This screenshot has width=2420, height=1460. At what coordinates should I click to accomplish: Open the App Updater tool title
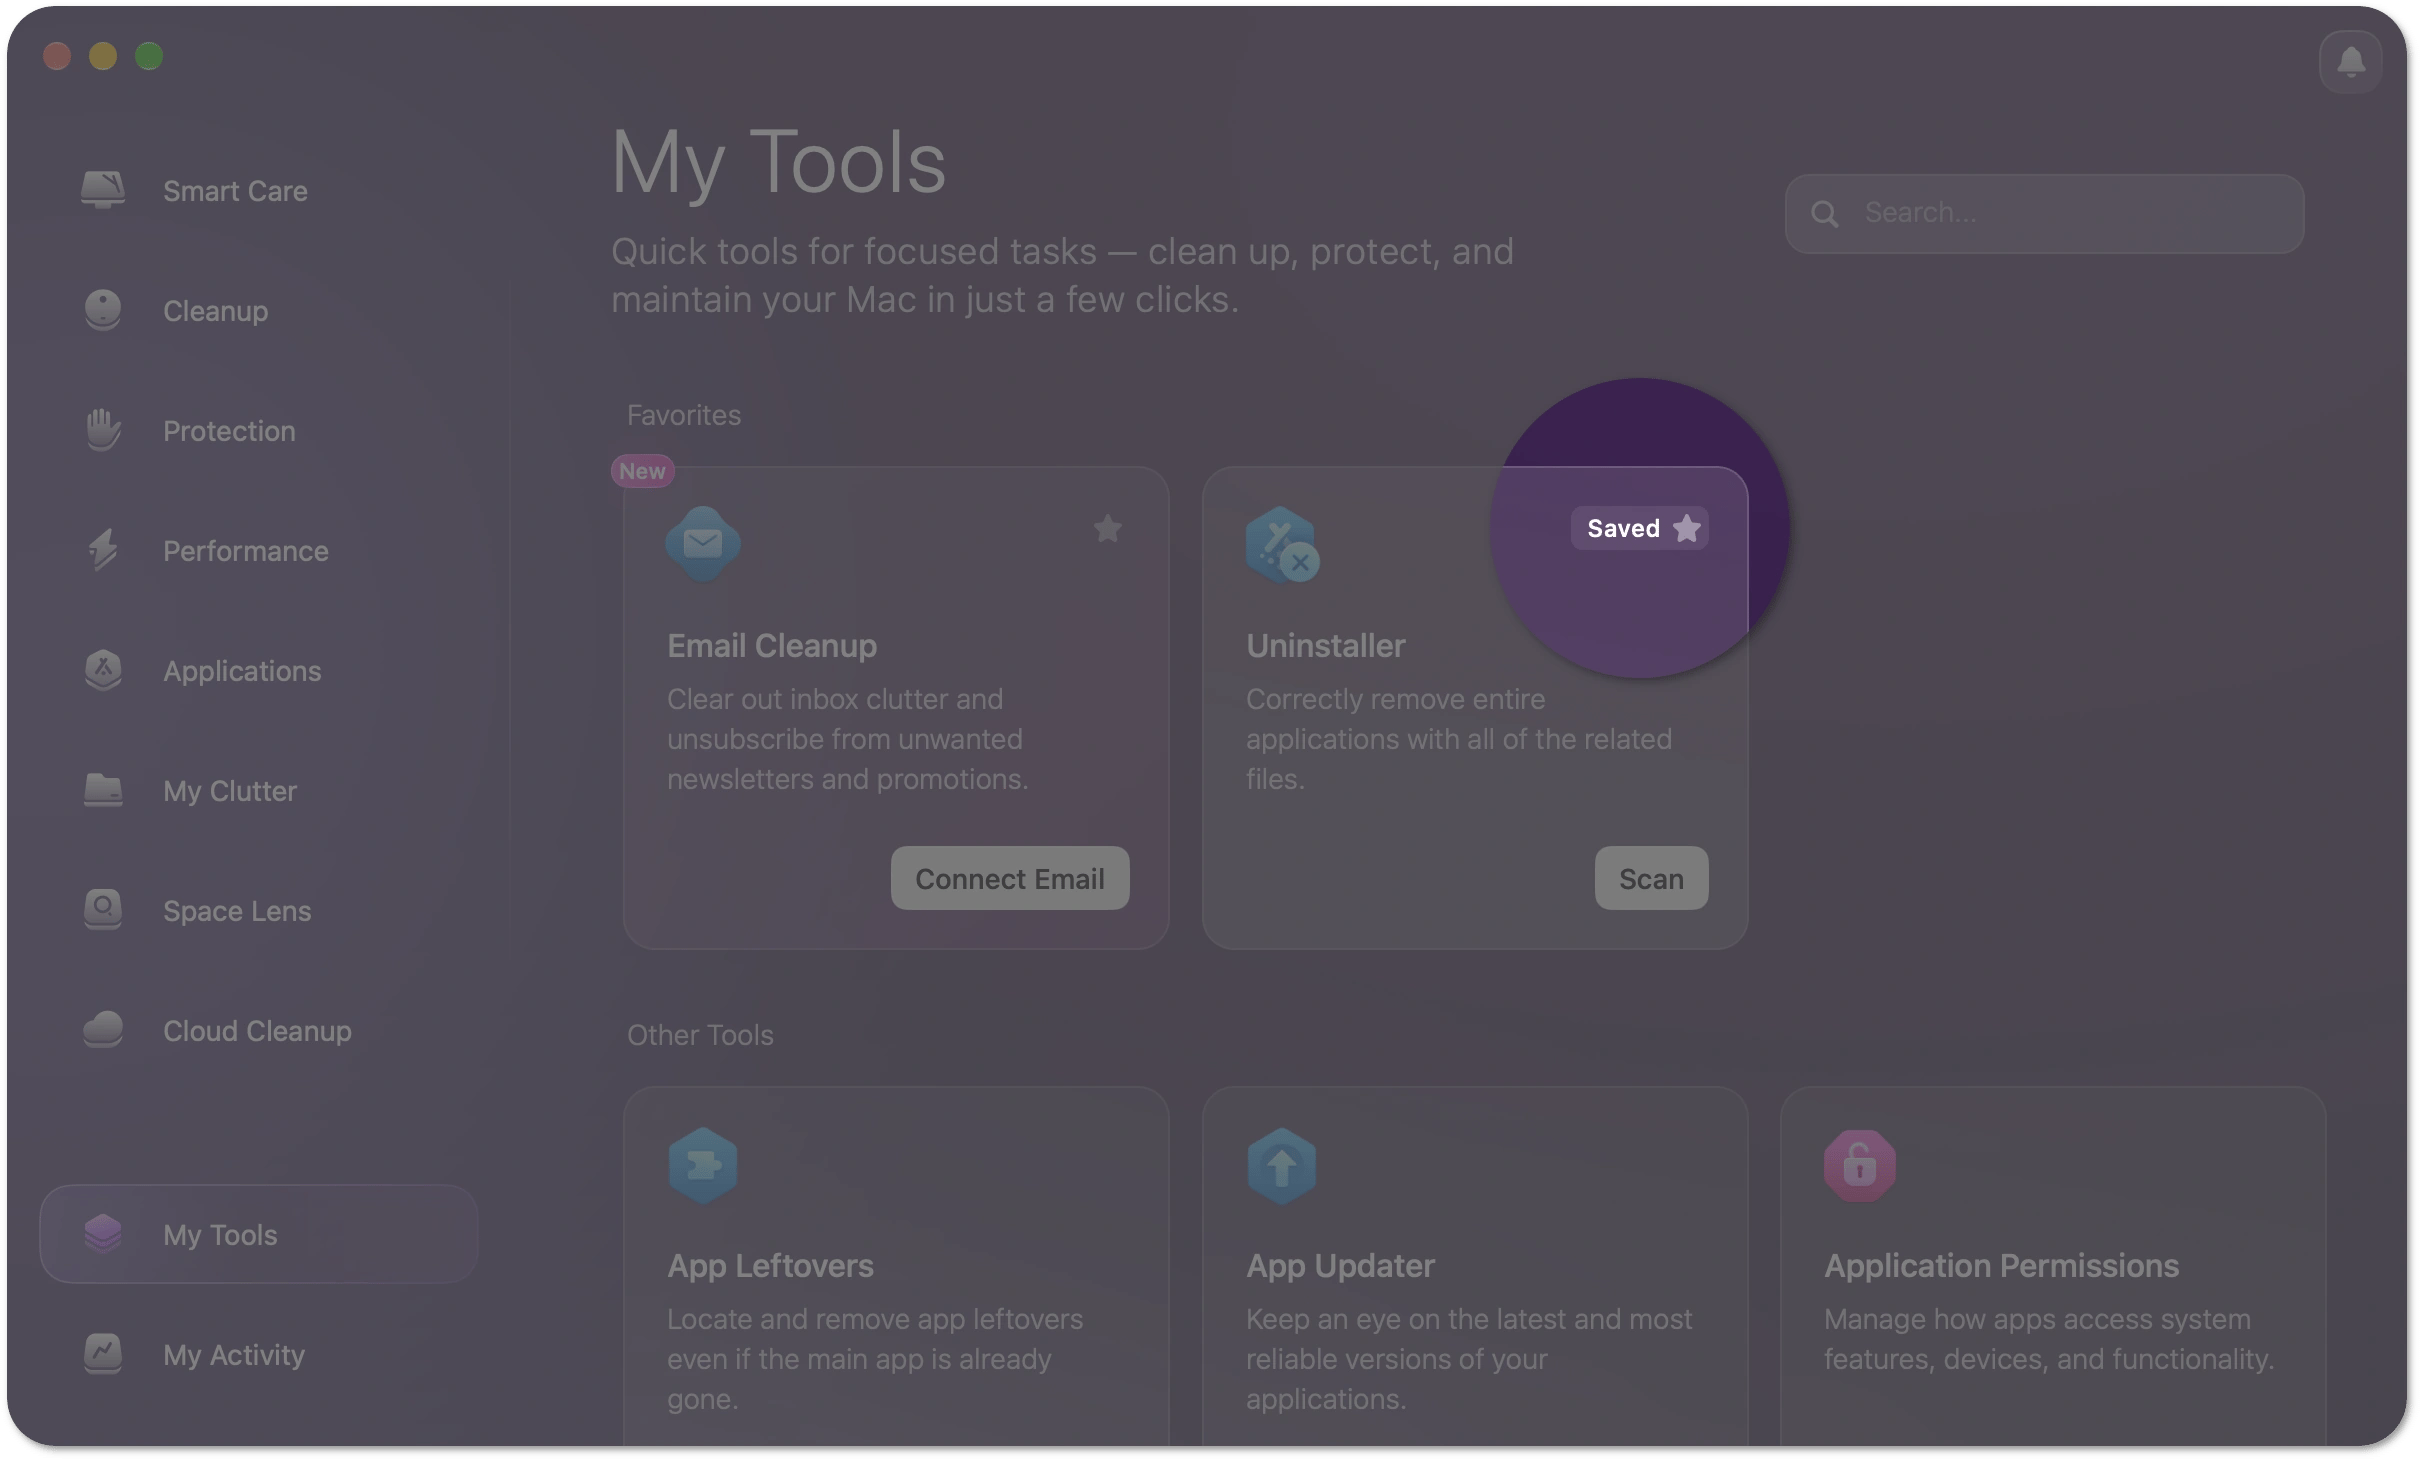[x=1340, y=1265]
